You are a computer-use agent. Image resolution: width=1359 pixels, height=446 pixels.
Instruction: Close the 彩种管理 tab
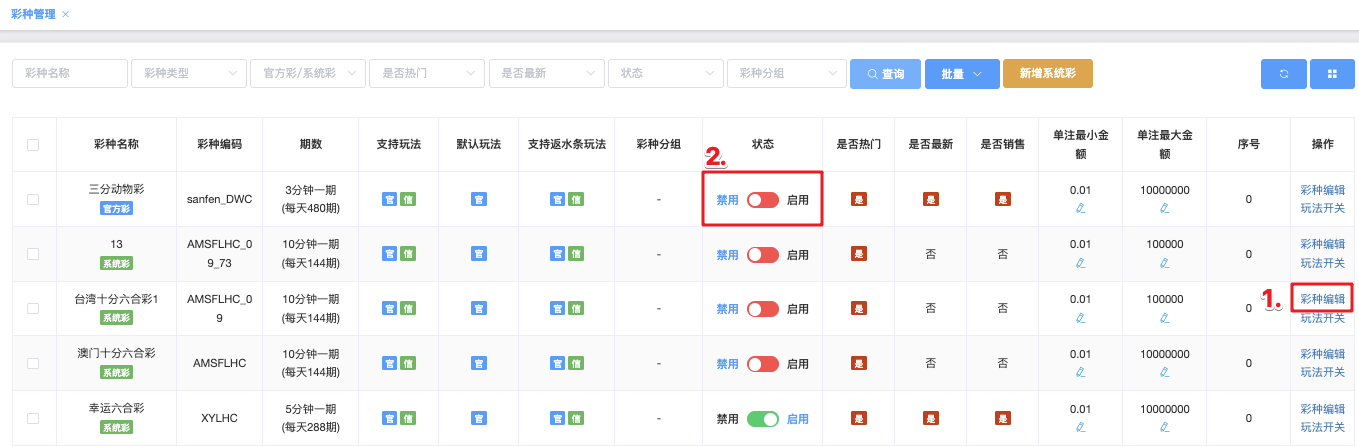coord(66,14)
